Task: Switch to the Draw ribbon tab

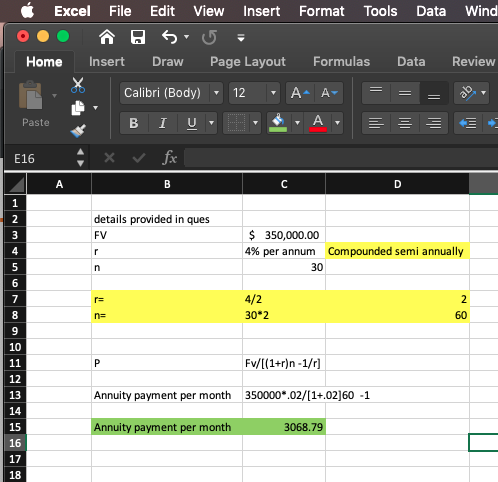Action: coord(168,62)
